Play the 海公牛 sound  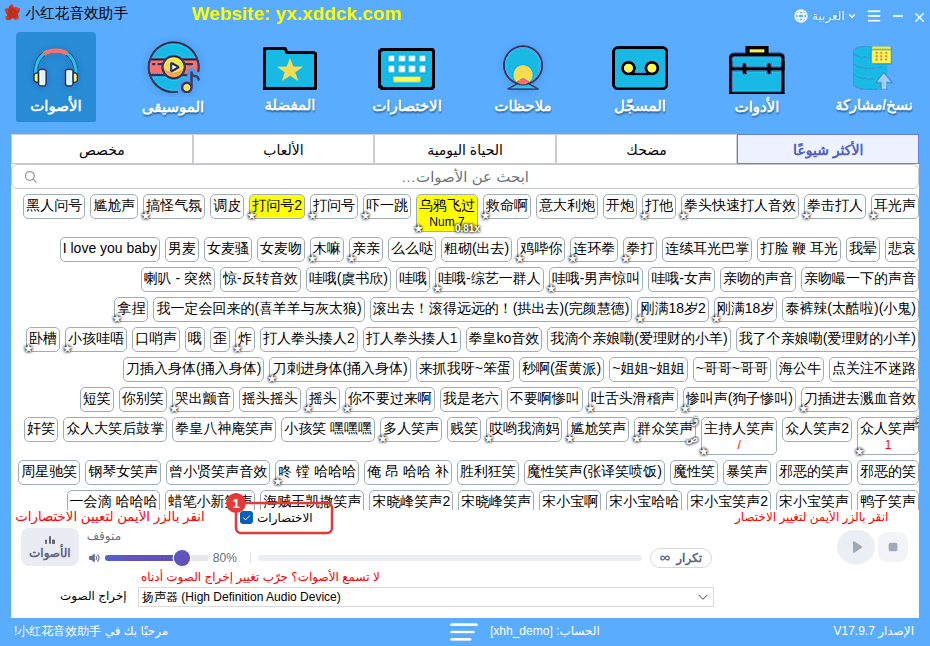click(x=800, y=369)
